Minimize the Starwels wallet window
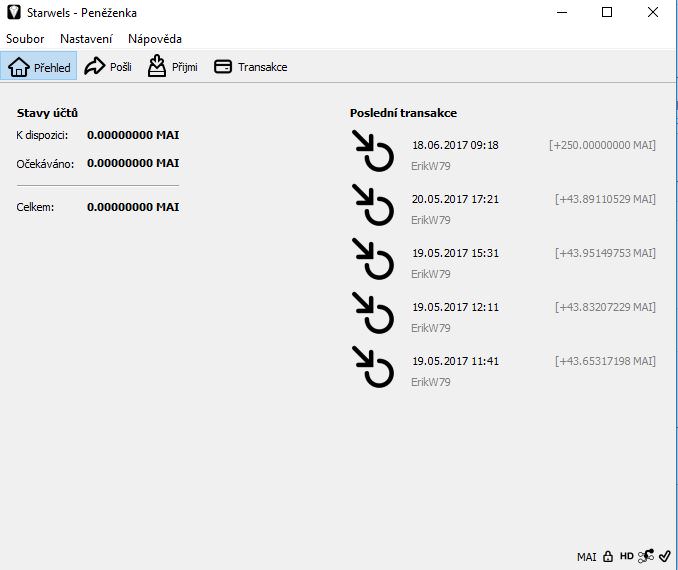The image size is (678, 570). point(562,12)
